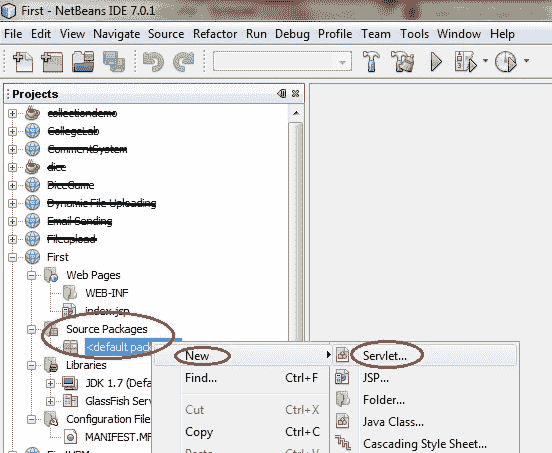Screen dimensions: 552x453
Task: Open the Profile button dropdown arrow
Action: coord(526,61)
